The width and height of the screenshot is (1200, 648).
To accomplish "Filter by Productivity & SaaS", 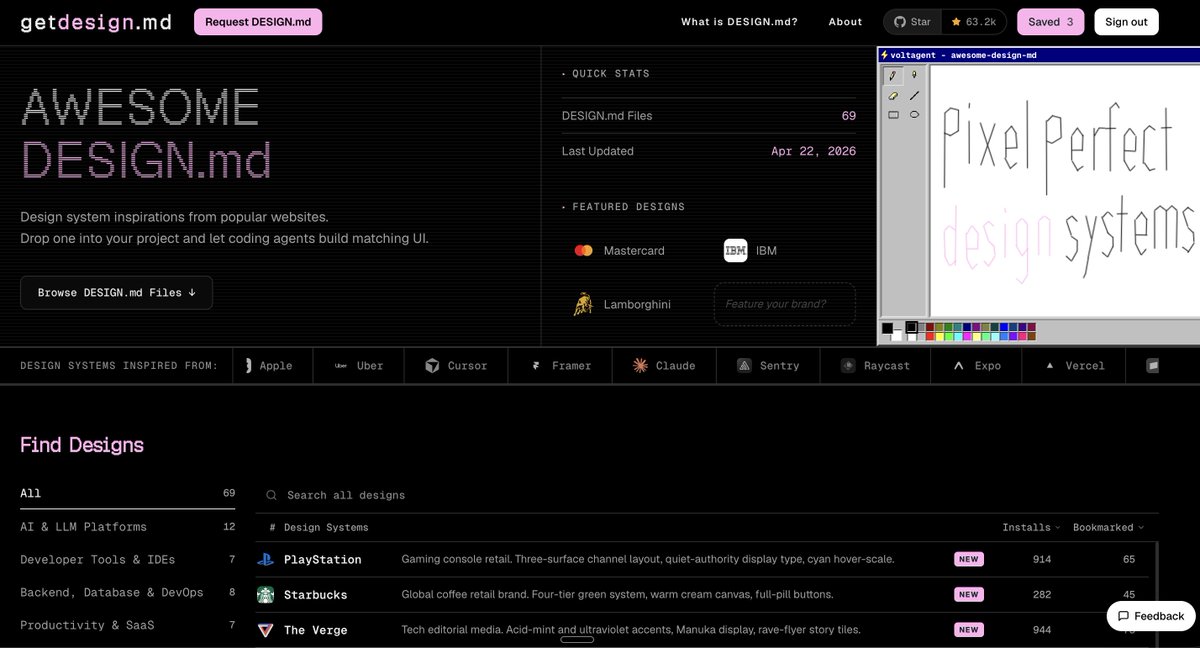I will (x=127, y=626).
